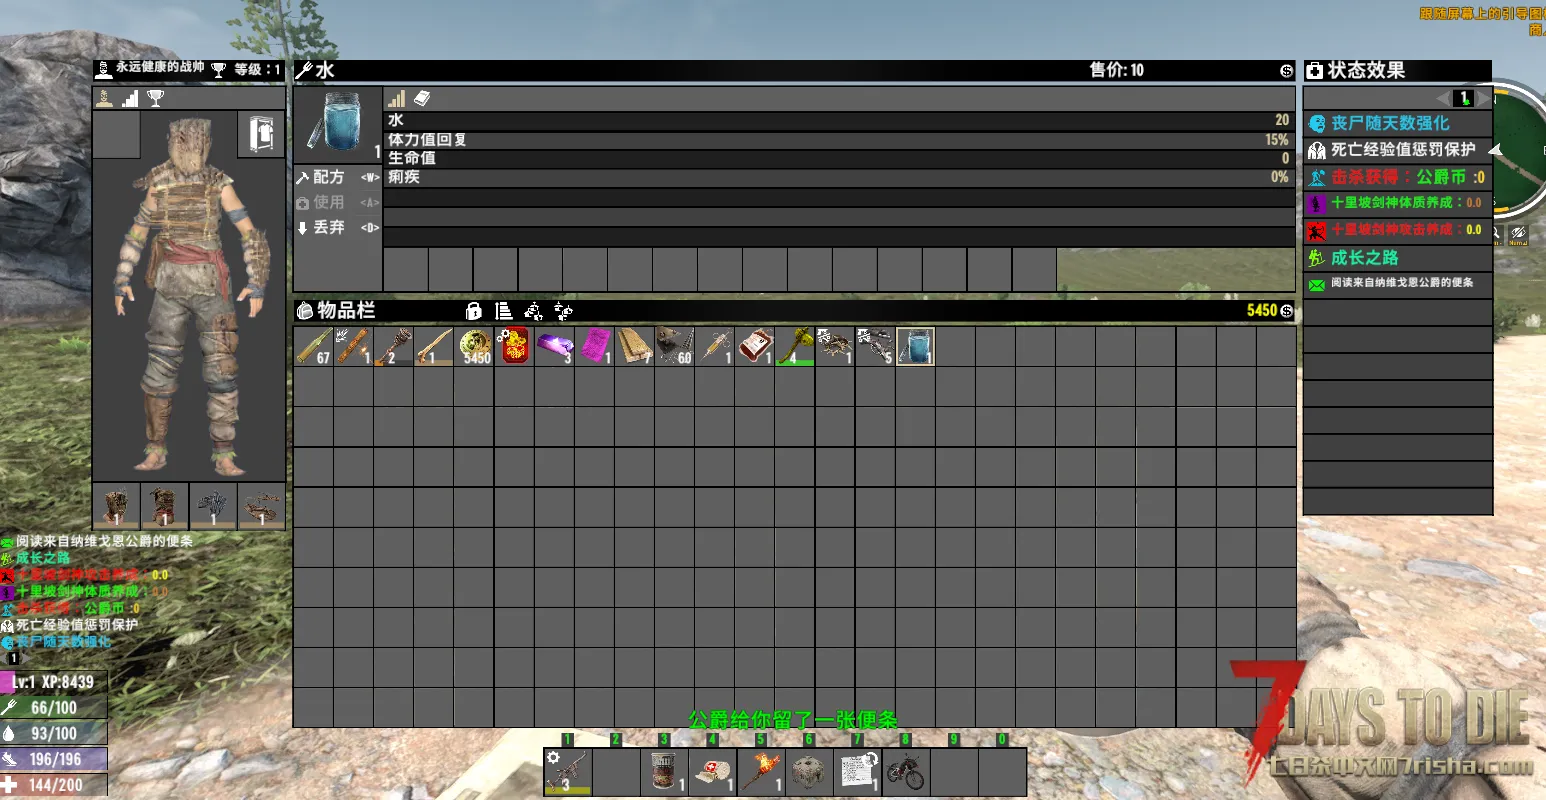Select the stone axe in inventory
Screen dimensions: 1546x800
(795, 347)
